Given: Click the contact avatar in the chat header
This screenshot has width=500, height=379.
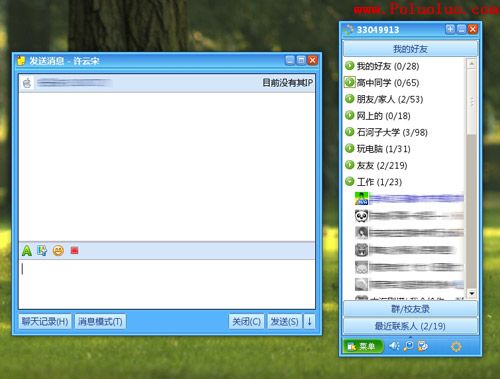Looking at the screenshot, I should 27,83.
